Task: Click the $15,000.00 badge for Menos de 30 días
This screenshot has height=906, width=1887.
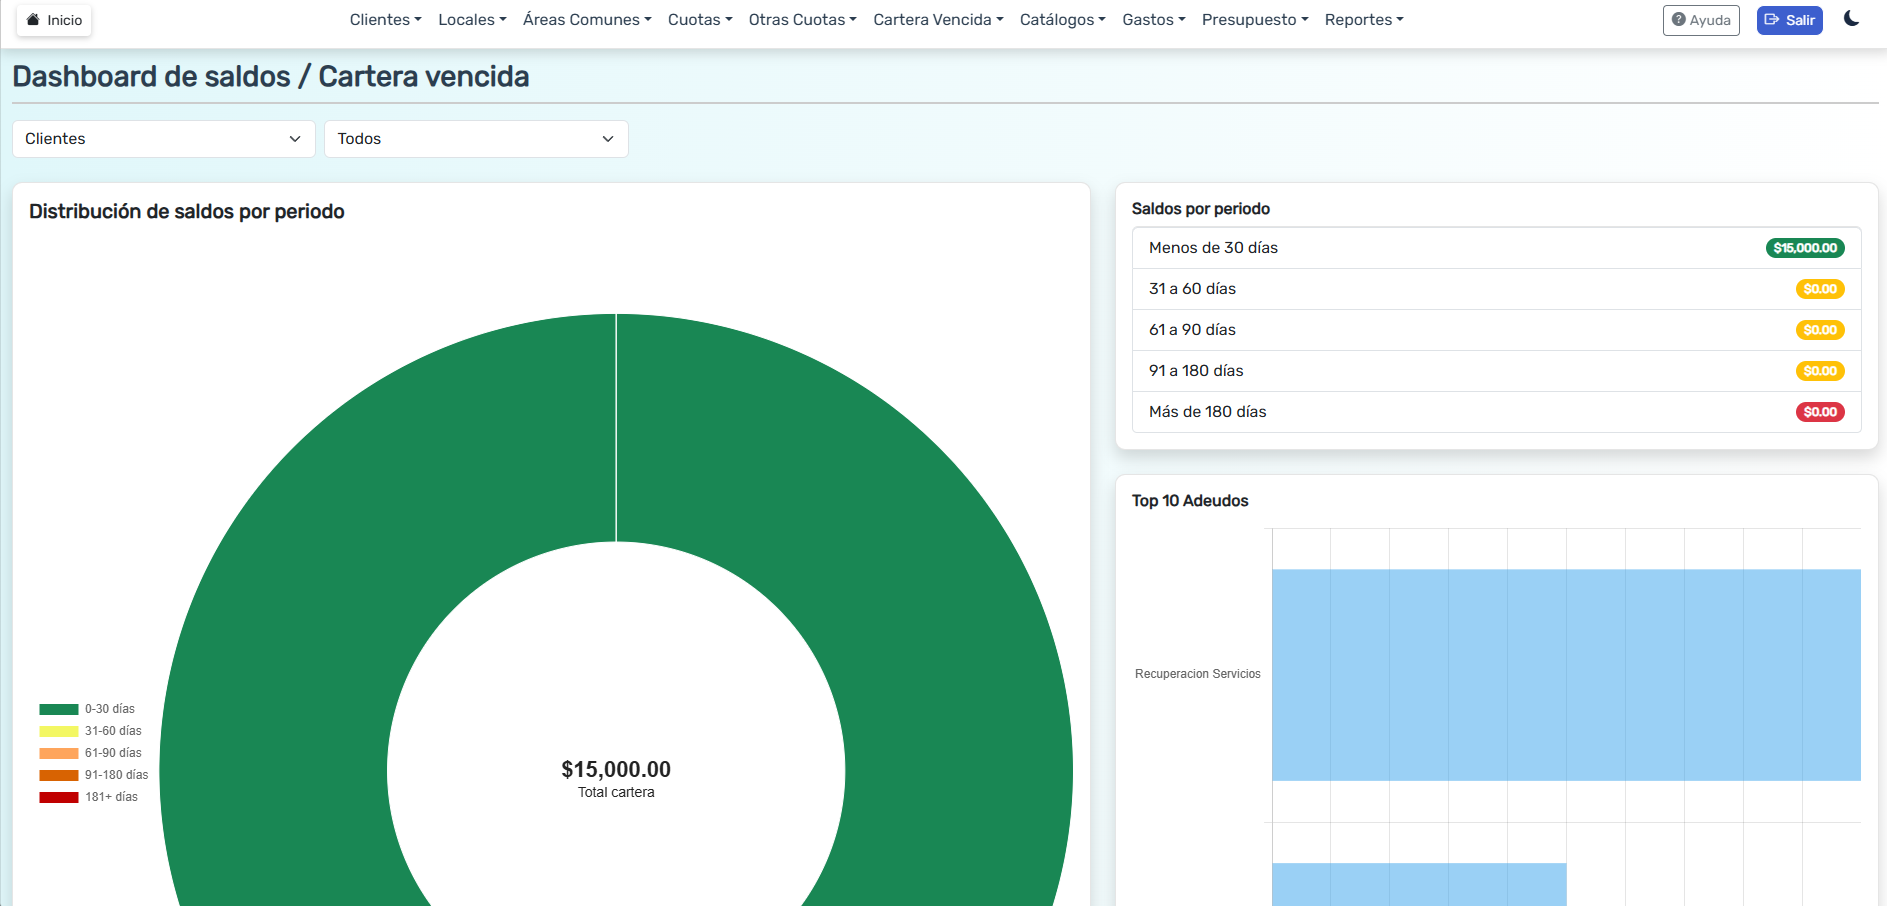Action: point(1805,247)
